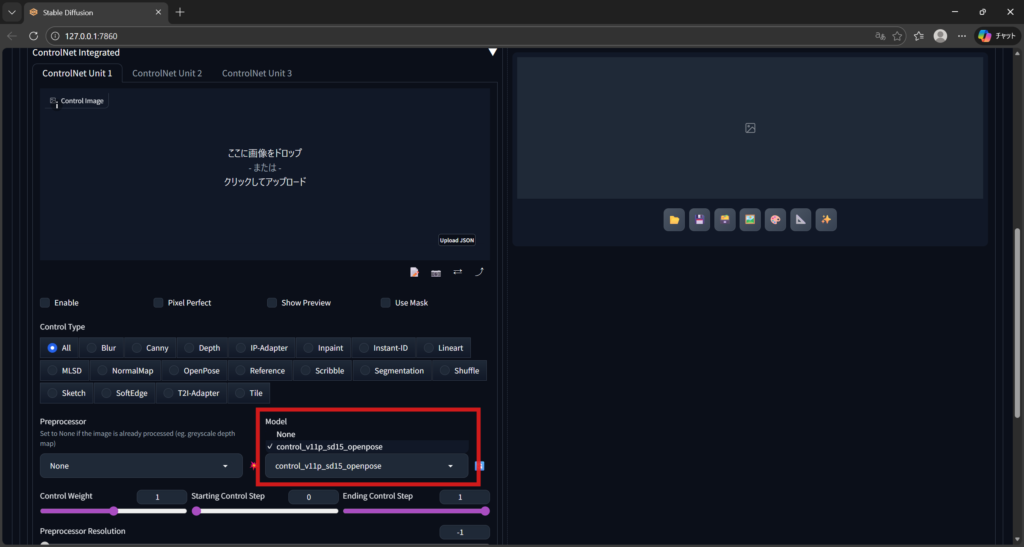The height and width of the screenshot is (547, 1024).
Task: Click the palette icon below the gallery
Action: tap(775, 220)
